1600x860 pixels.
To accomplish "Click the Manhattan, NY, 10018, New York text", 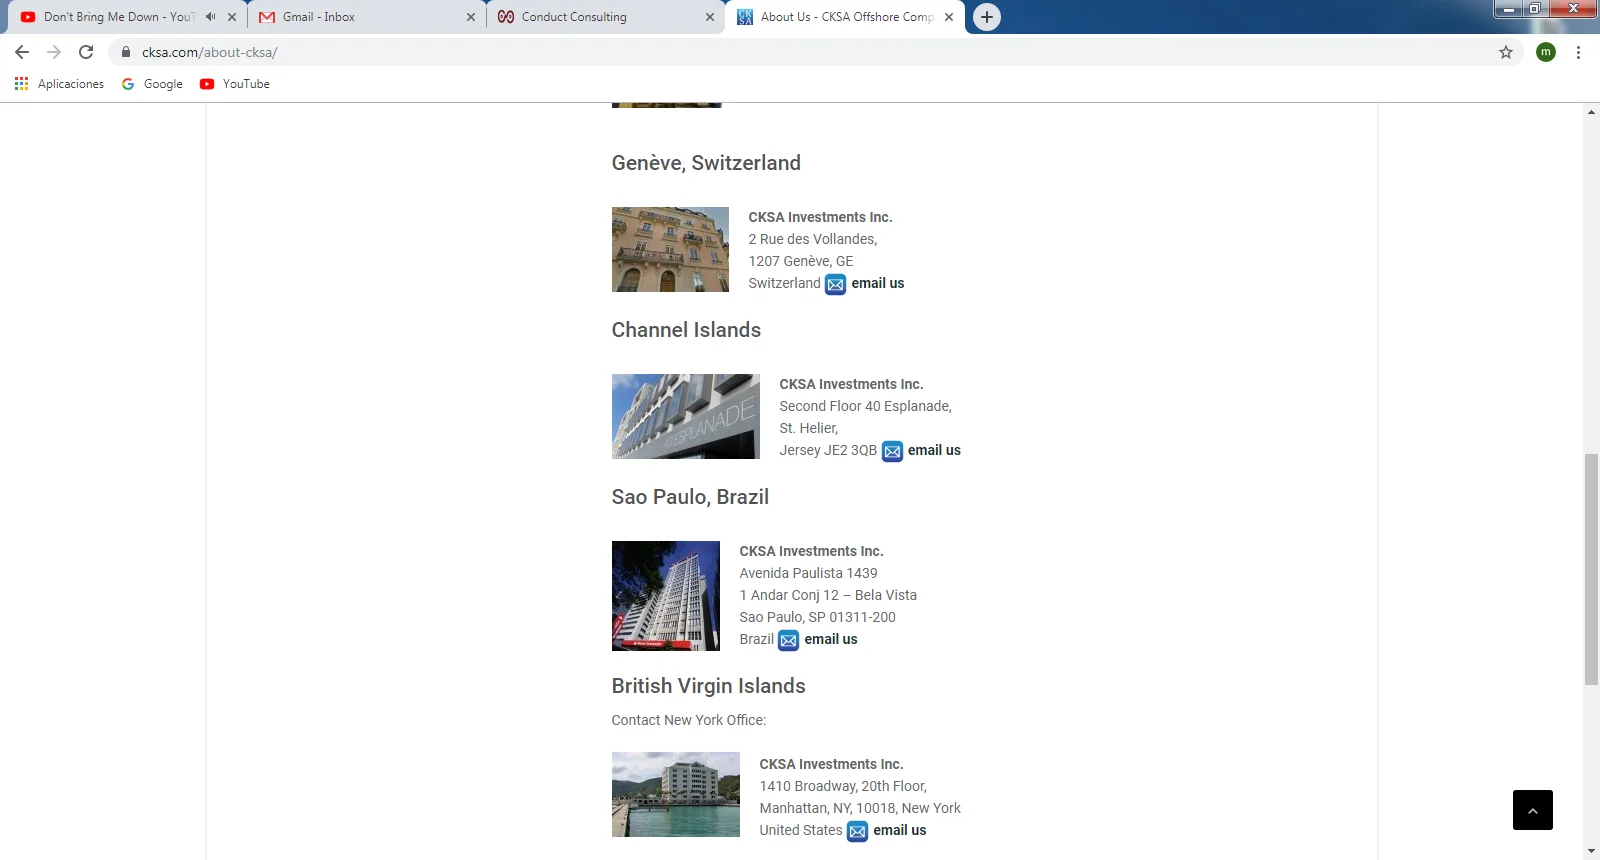I will click(860, 808).
